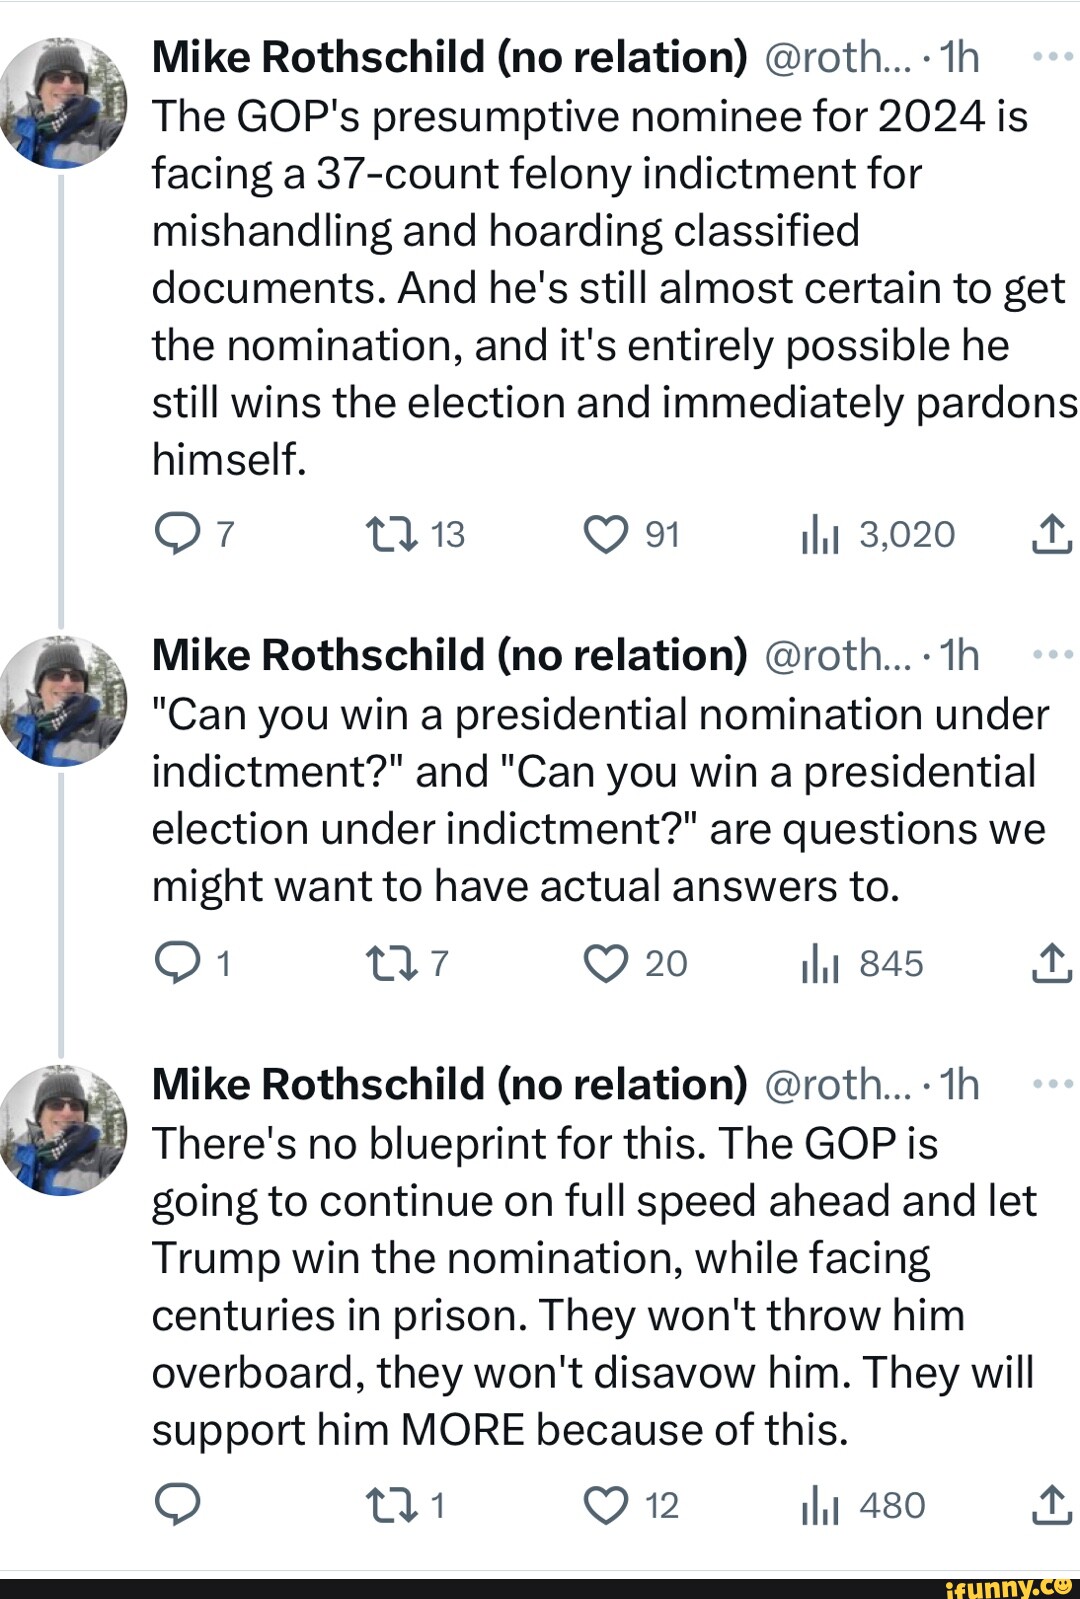Click the @roth handle on the third tweet
This screenshot has width=1080, height=1599.
(837, 1085)
